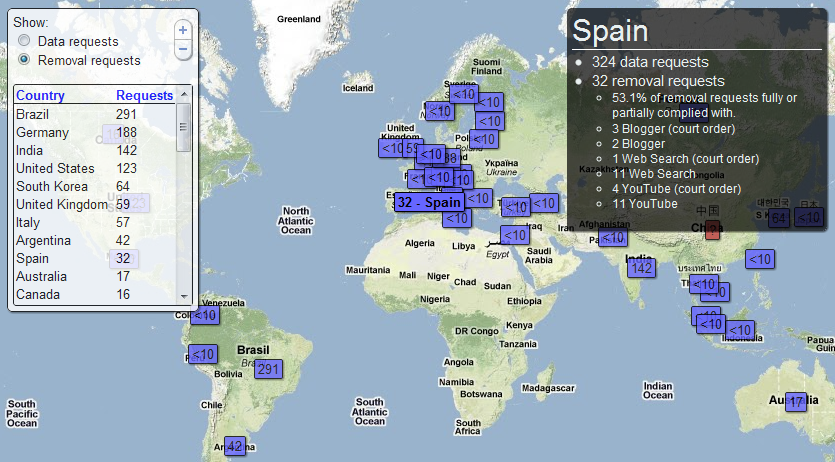Click '3 Blogger (court order)' entry
The width and height of the screenshot is (835, 462).
coord(674,129)
